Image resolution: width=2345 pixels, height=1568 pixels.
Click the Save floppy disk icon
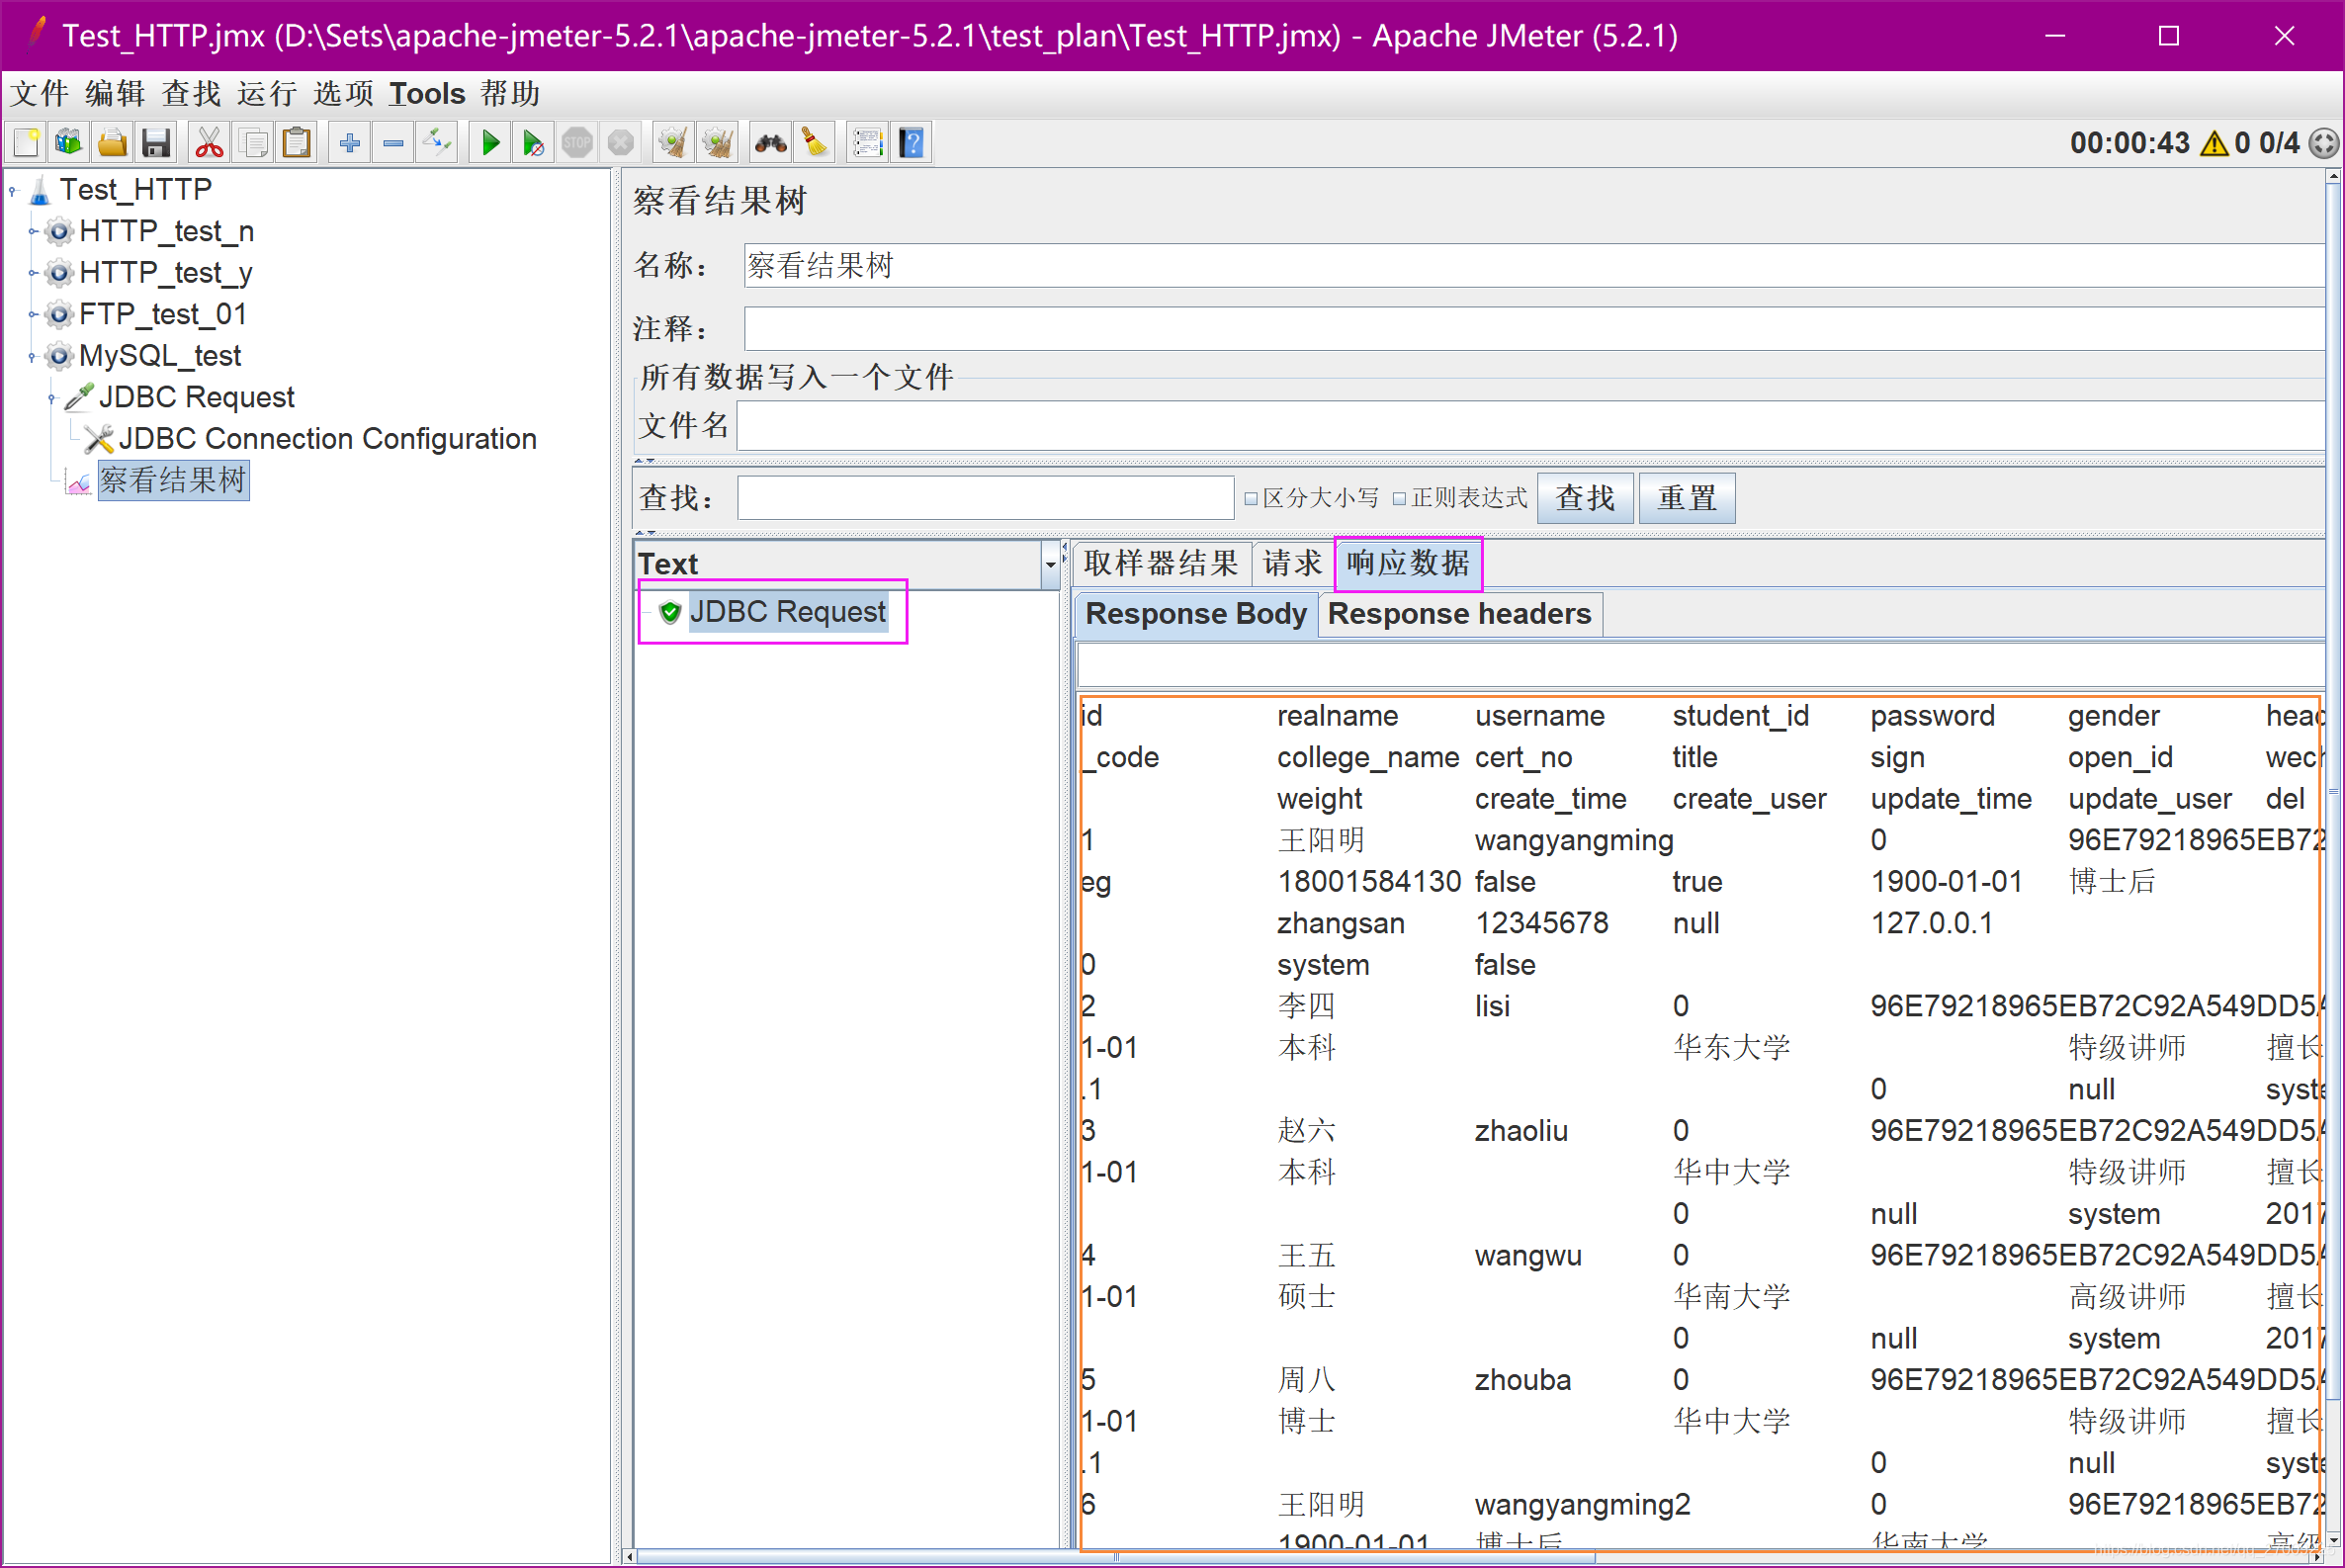[x=156, y=143]
